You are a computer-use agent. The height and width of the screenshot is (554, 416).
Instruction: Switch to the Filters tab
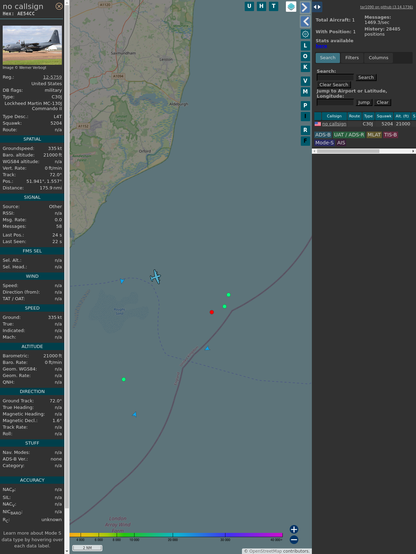tap(352, 58)
